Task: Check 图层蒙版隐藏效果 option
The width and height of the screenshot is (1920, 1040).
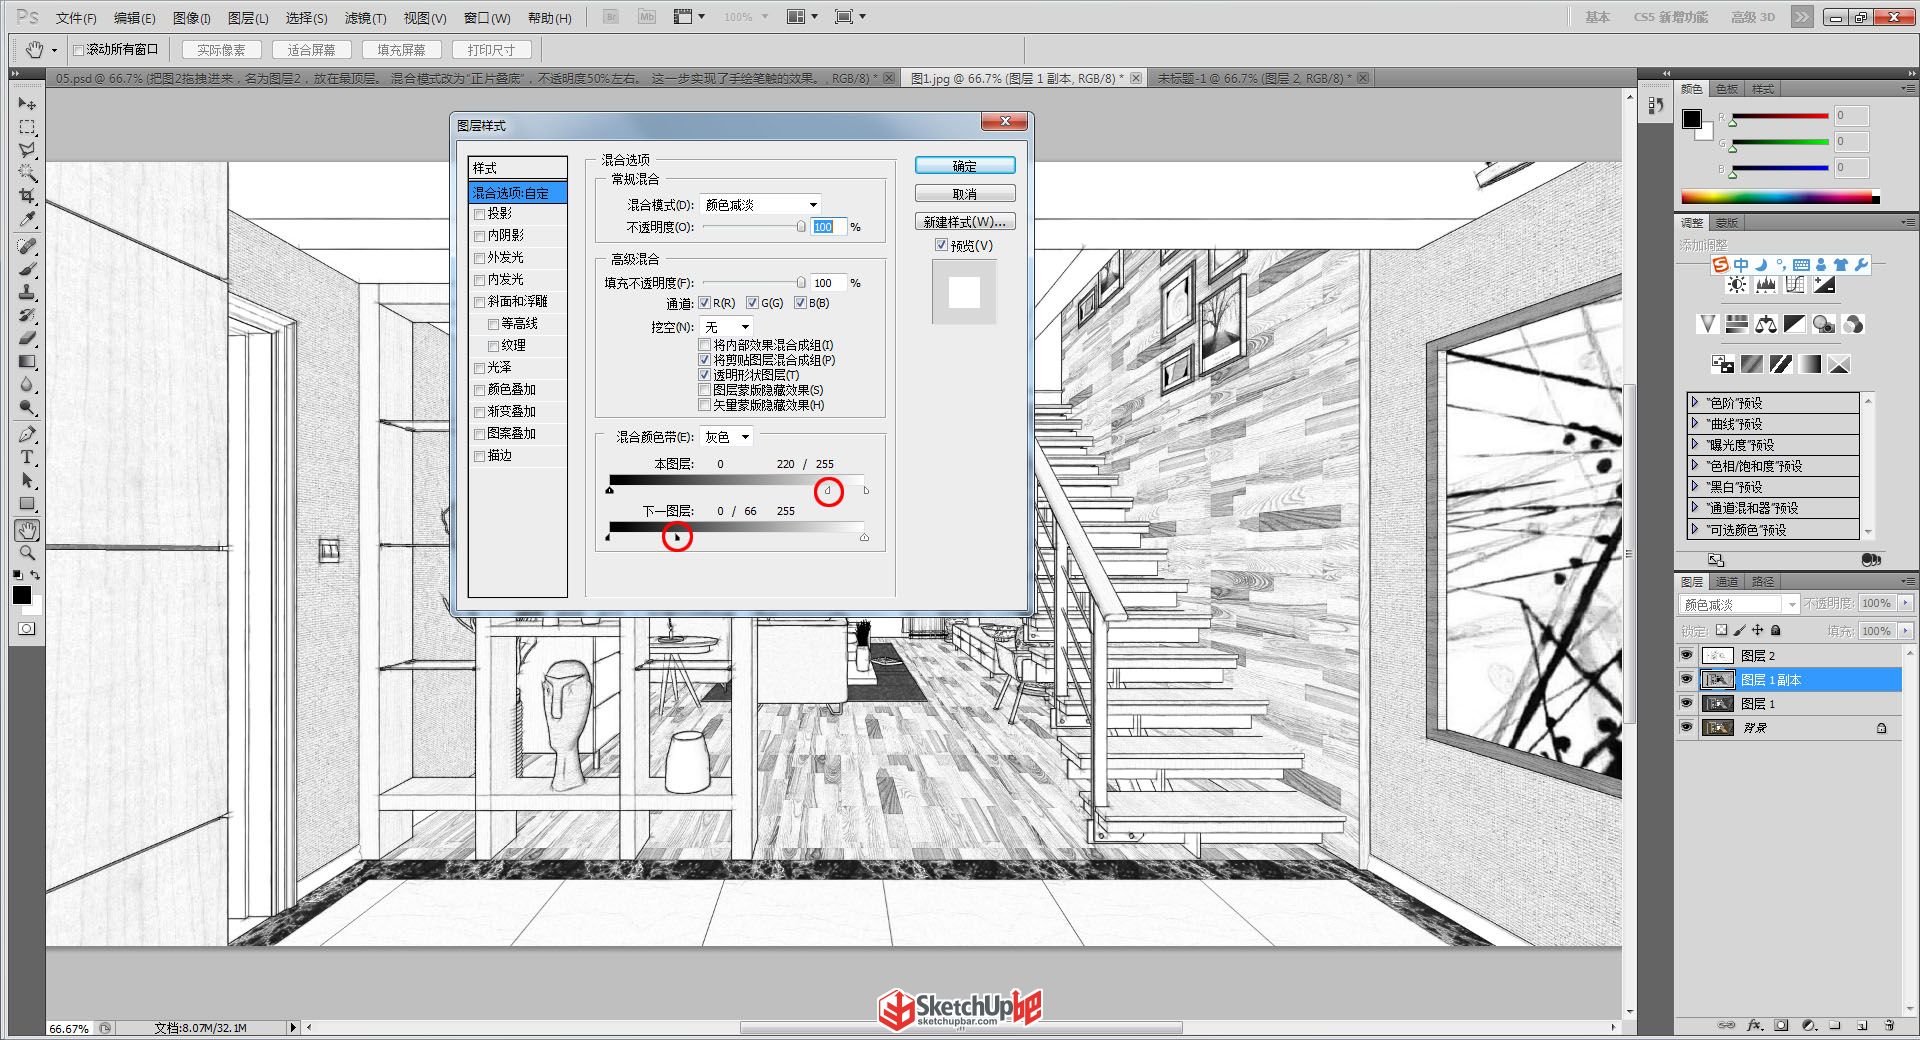Action: [704, 390]
